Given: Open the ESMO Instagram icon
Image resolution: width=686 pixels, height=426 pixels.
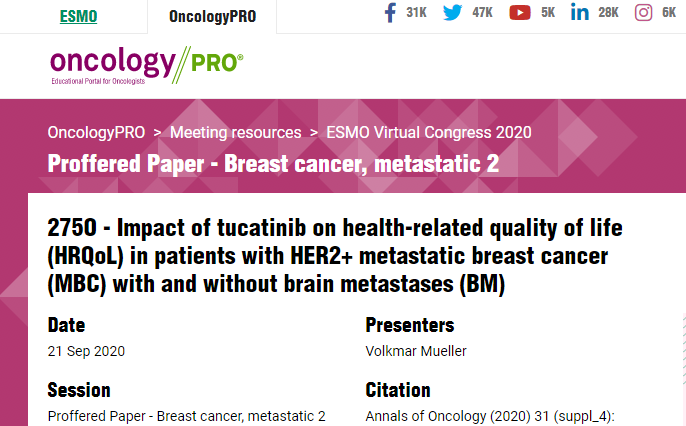Looking at the screenshot, I should (x=643, y=13).
